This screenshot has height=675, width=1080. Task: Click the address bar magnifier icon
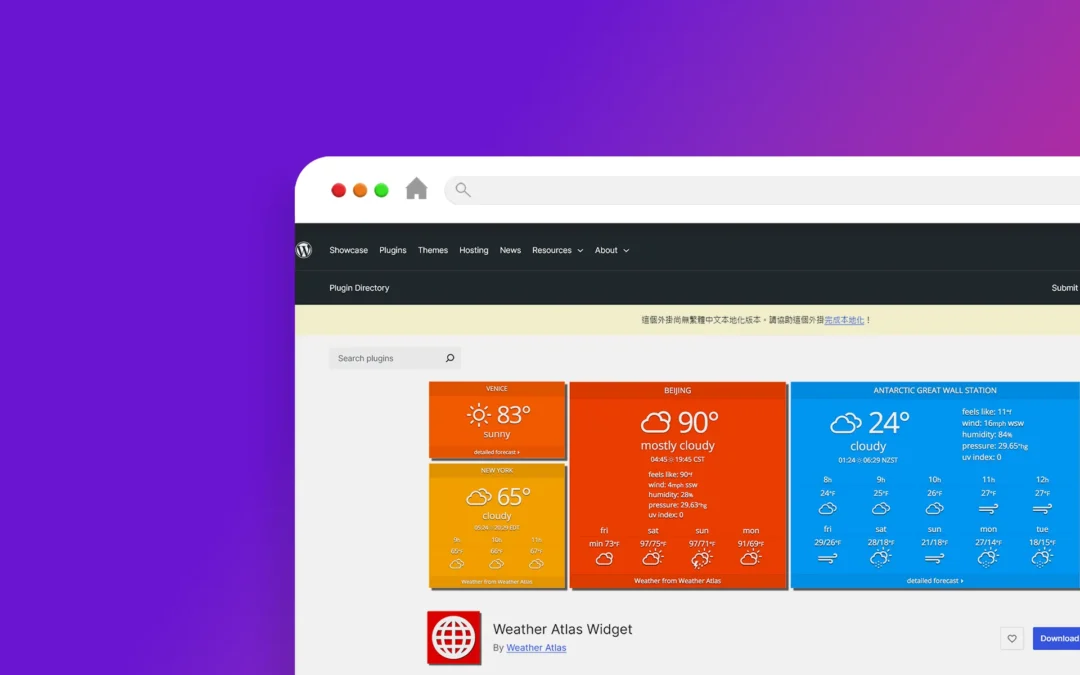pos(463,189)
